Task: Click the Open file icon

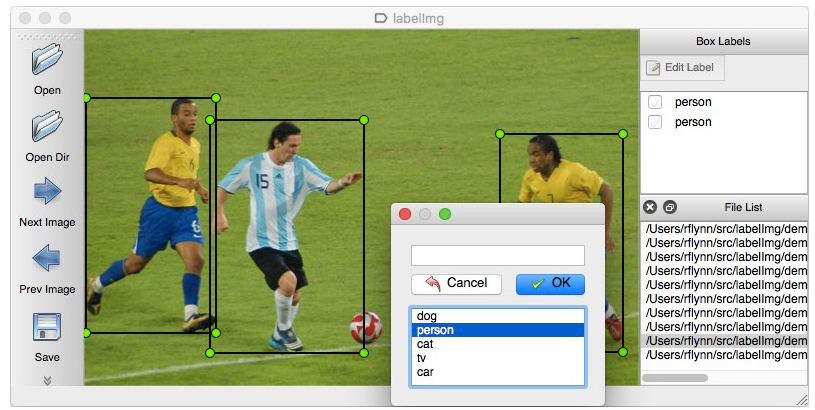Action: pyautogui.click(x=47, y=59)
